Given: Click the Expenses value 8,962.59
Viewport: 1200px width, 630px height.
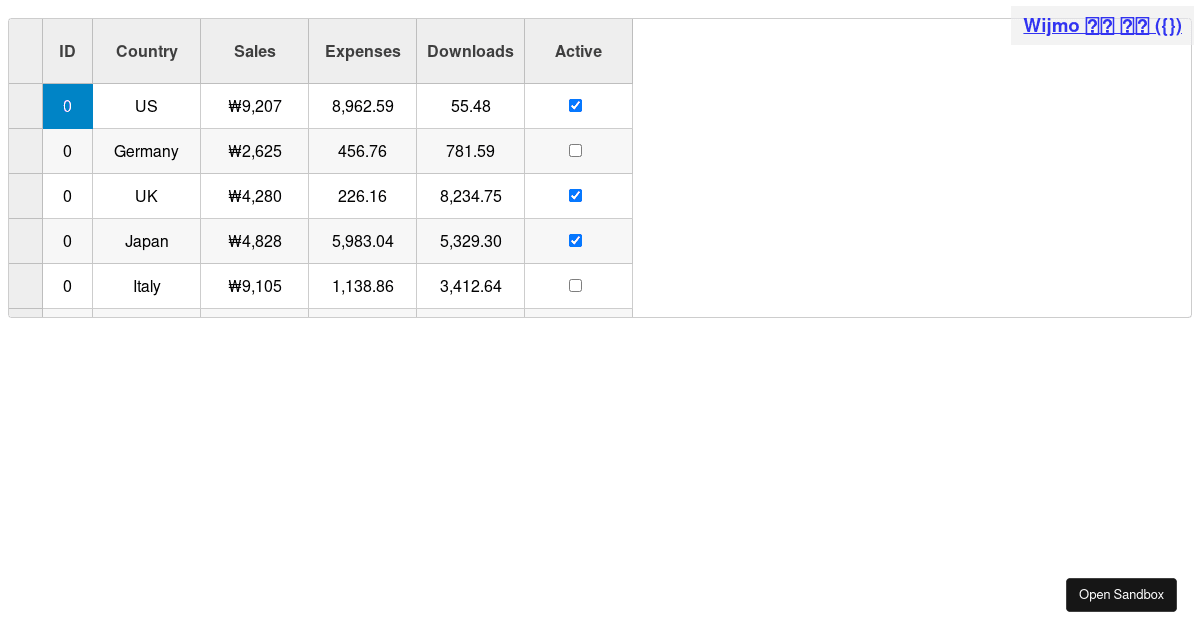Looking at the screenshot, I should tap(363, 106).
